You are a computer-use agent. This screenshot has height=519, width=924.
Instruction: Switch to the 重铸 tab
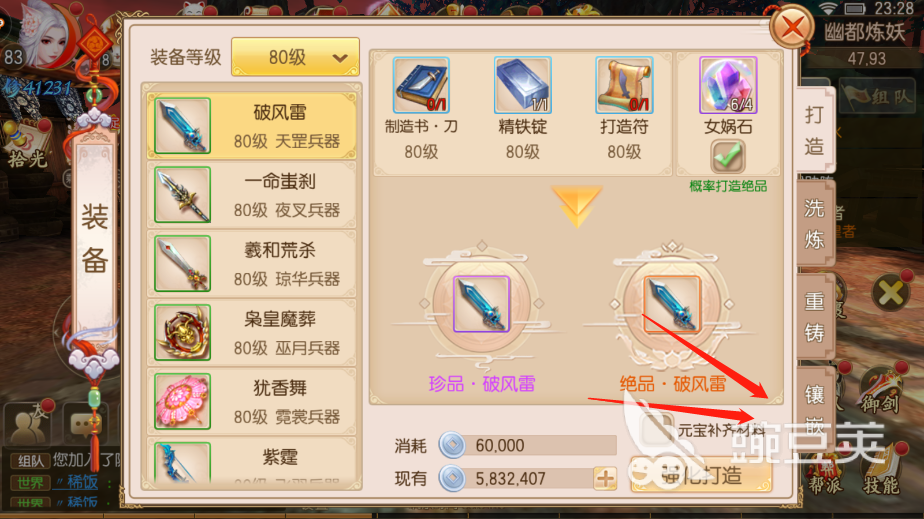[815, 317]
